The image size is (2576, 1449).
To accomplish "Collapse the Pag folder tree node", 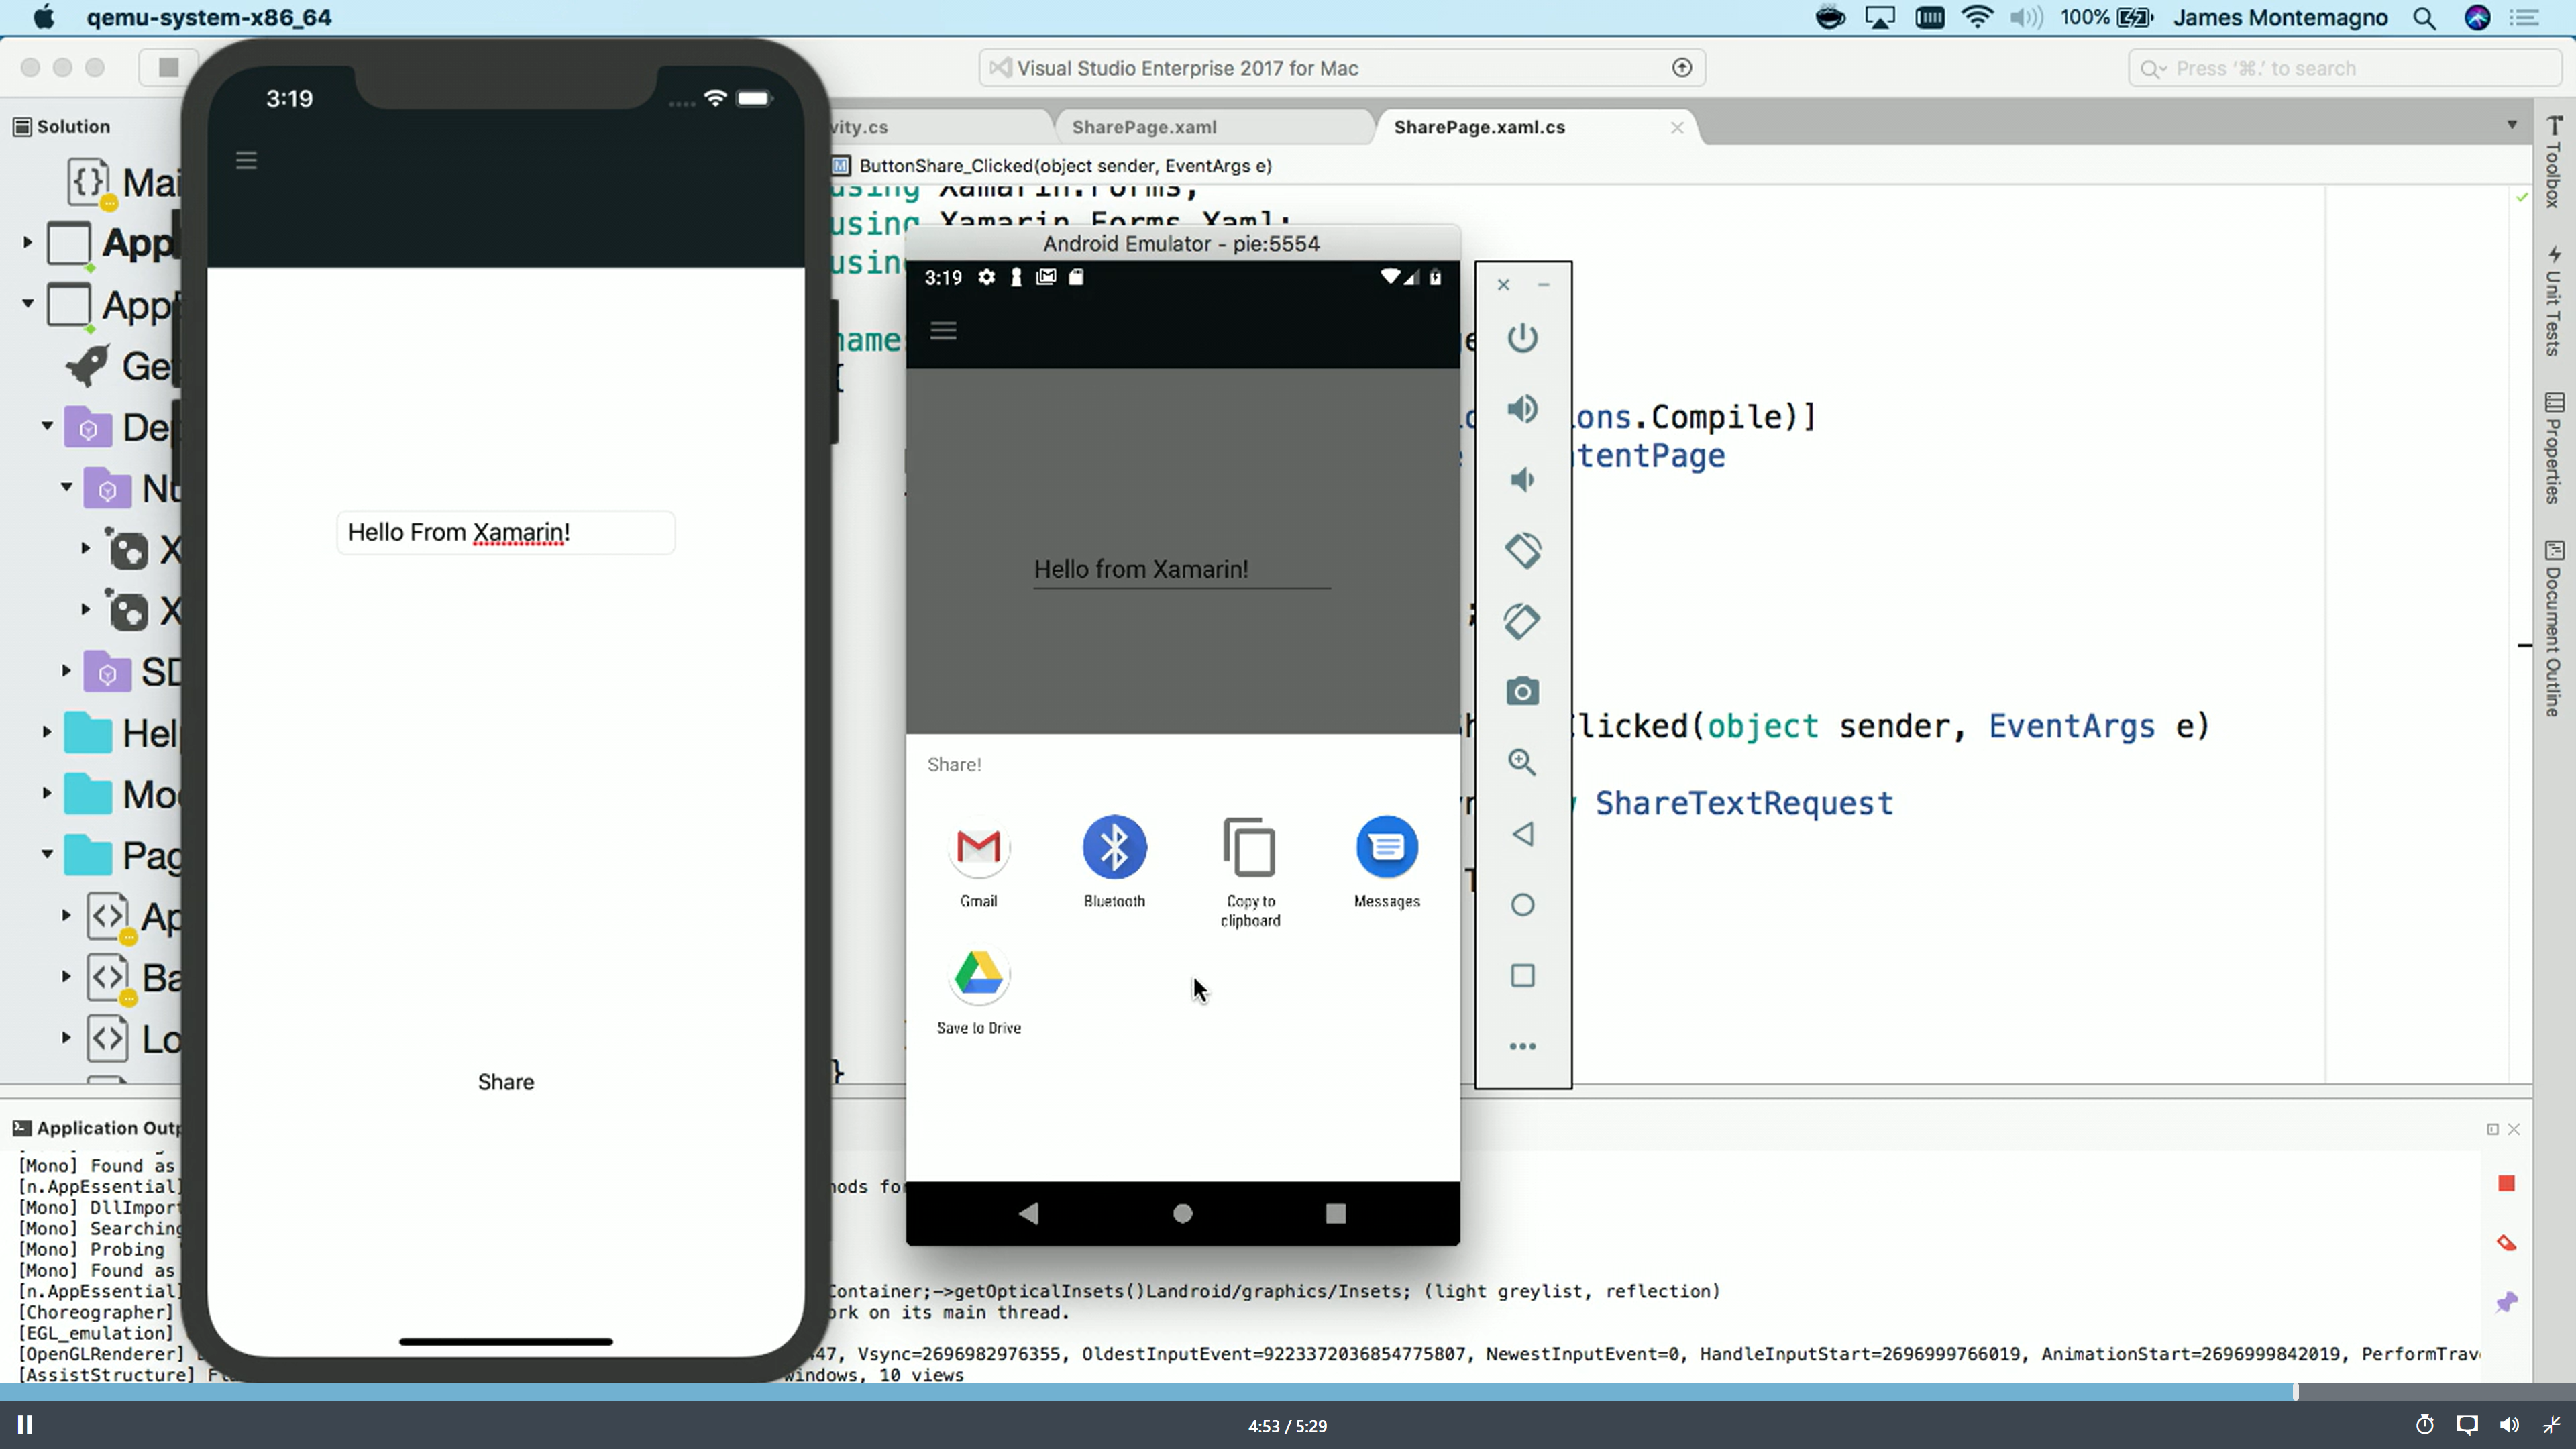I will click(x=47, y=854).
